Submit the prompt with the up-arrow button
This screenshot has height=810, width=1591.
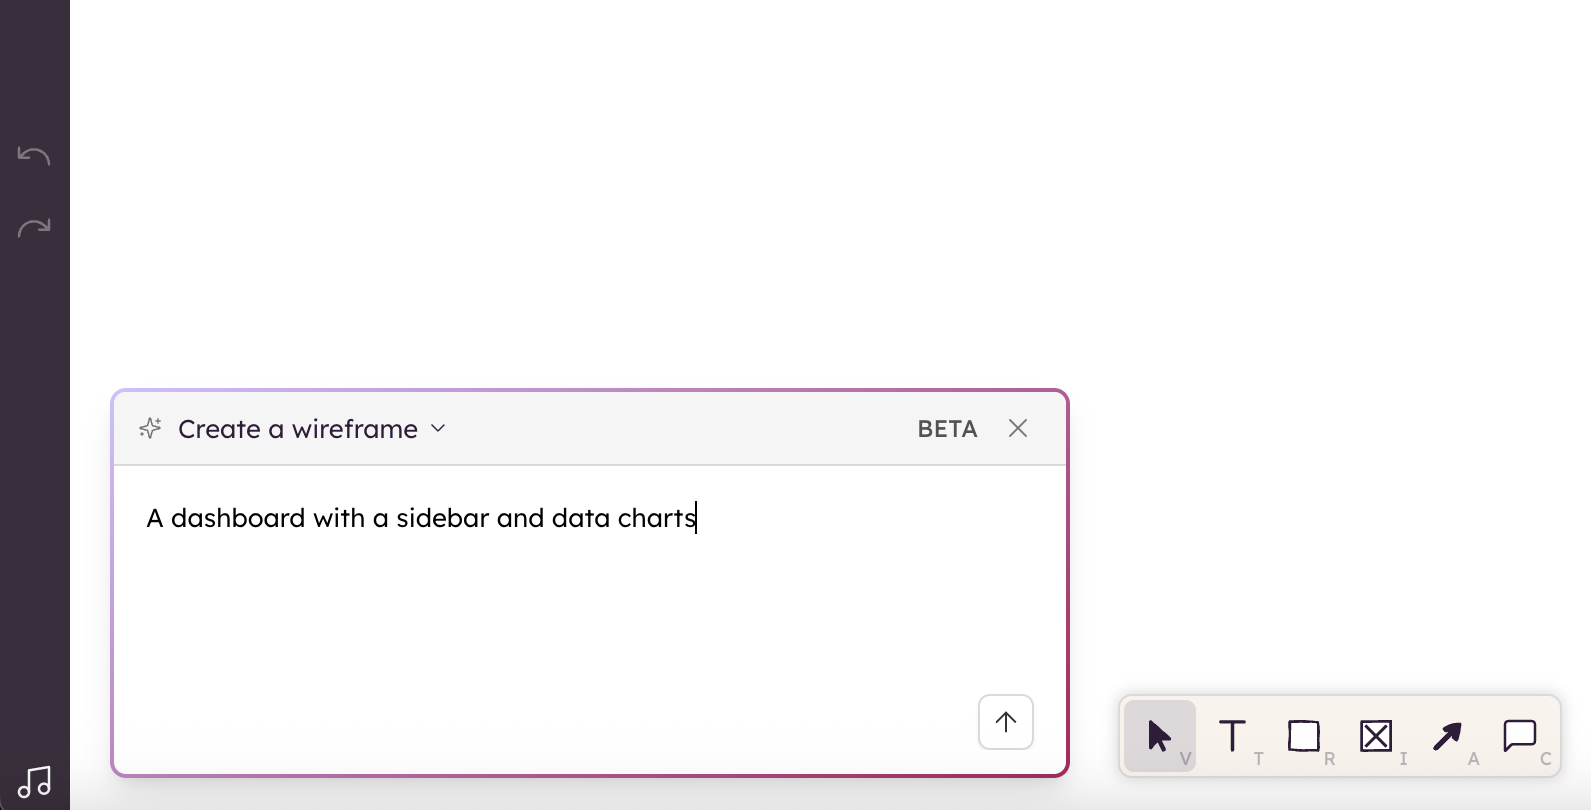[x=1005, y=722]
